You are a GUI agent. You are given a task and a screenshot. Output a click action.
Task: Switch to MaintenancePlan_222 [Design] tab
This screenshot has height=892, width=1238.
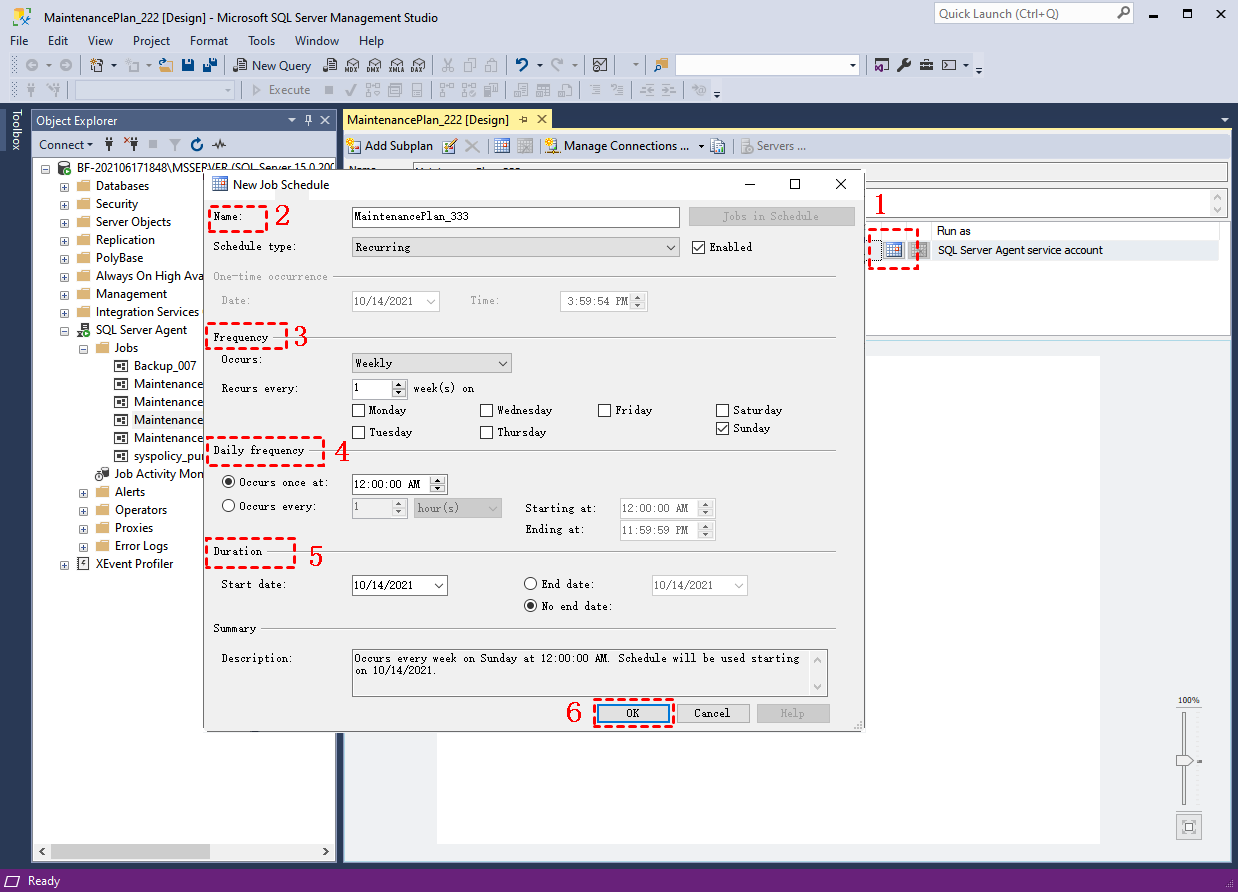428,120
